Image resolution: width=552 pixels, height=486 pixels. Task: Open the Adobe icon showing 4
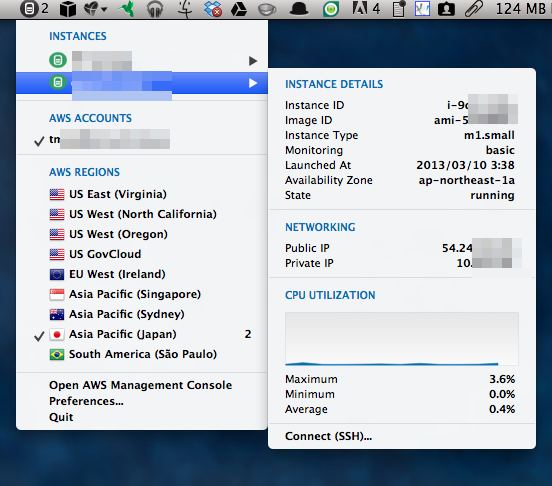366,8
